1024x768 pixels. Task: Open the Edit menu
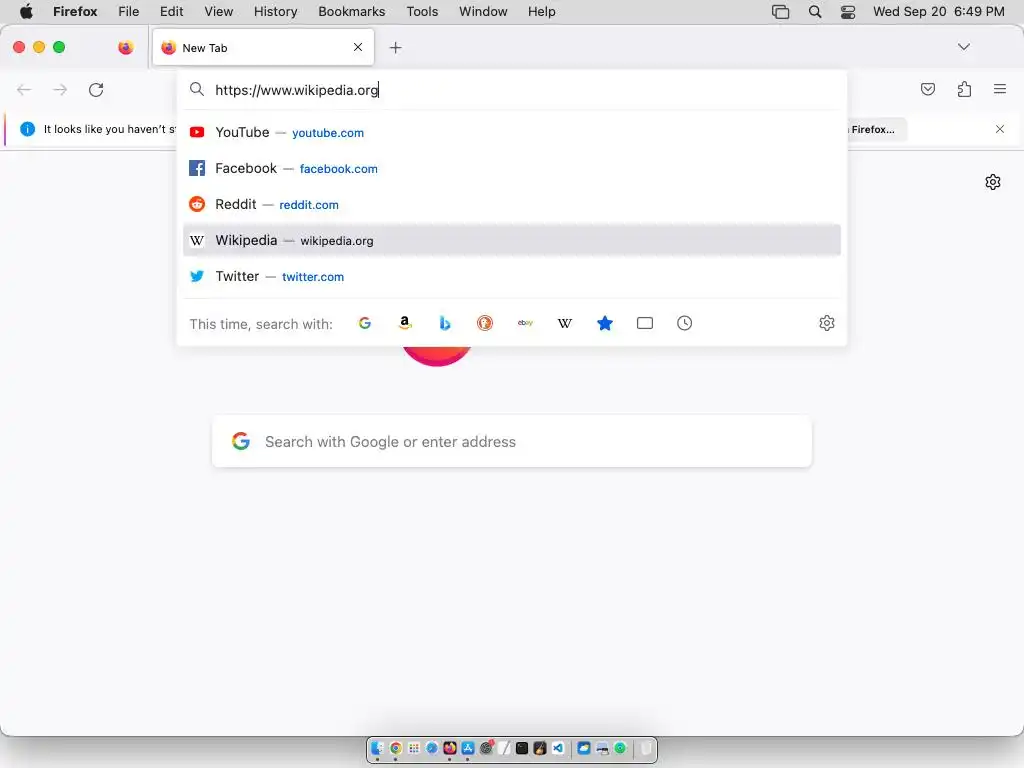coord(172,12)
